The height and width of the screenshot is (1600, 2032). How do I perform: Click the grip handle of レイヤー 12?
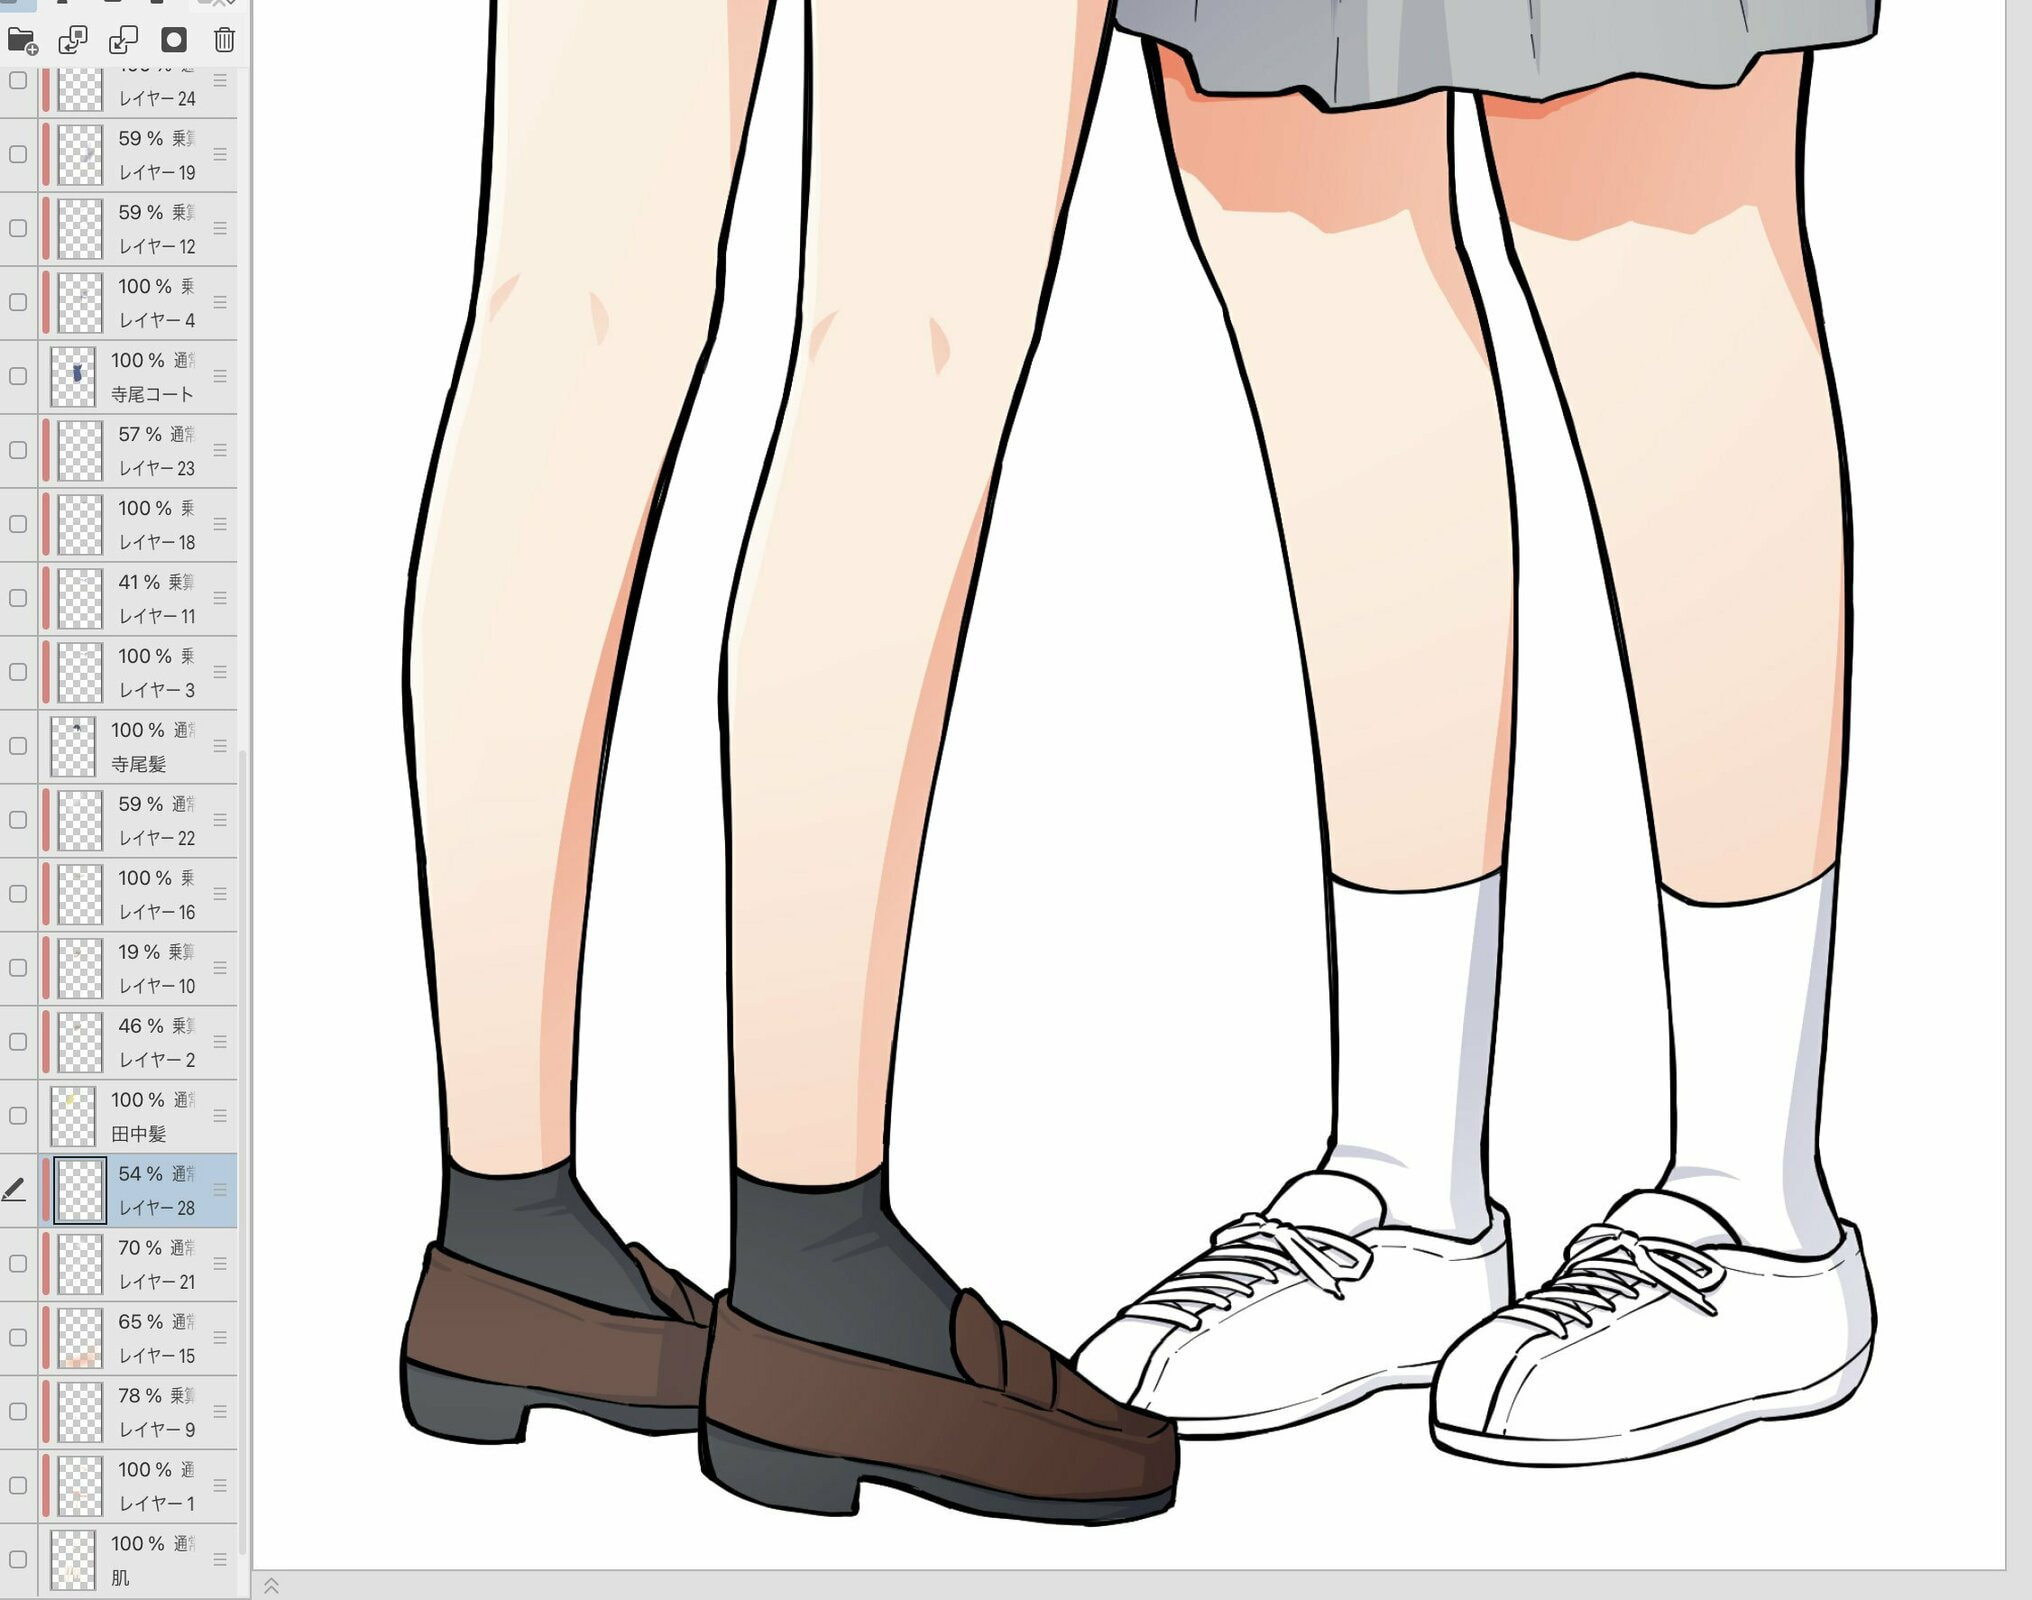tap(220, 228)
